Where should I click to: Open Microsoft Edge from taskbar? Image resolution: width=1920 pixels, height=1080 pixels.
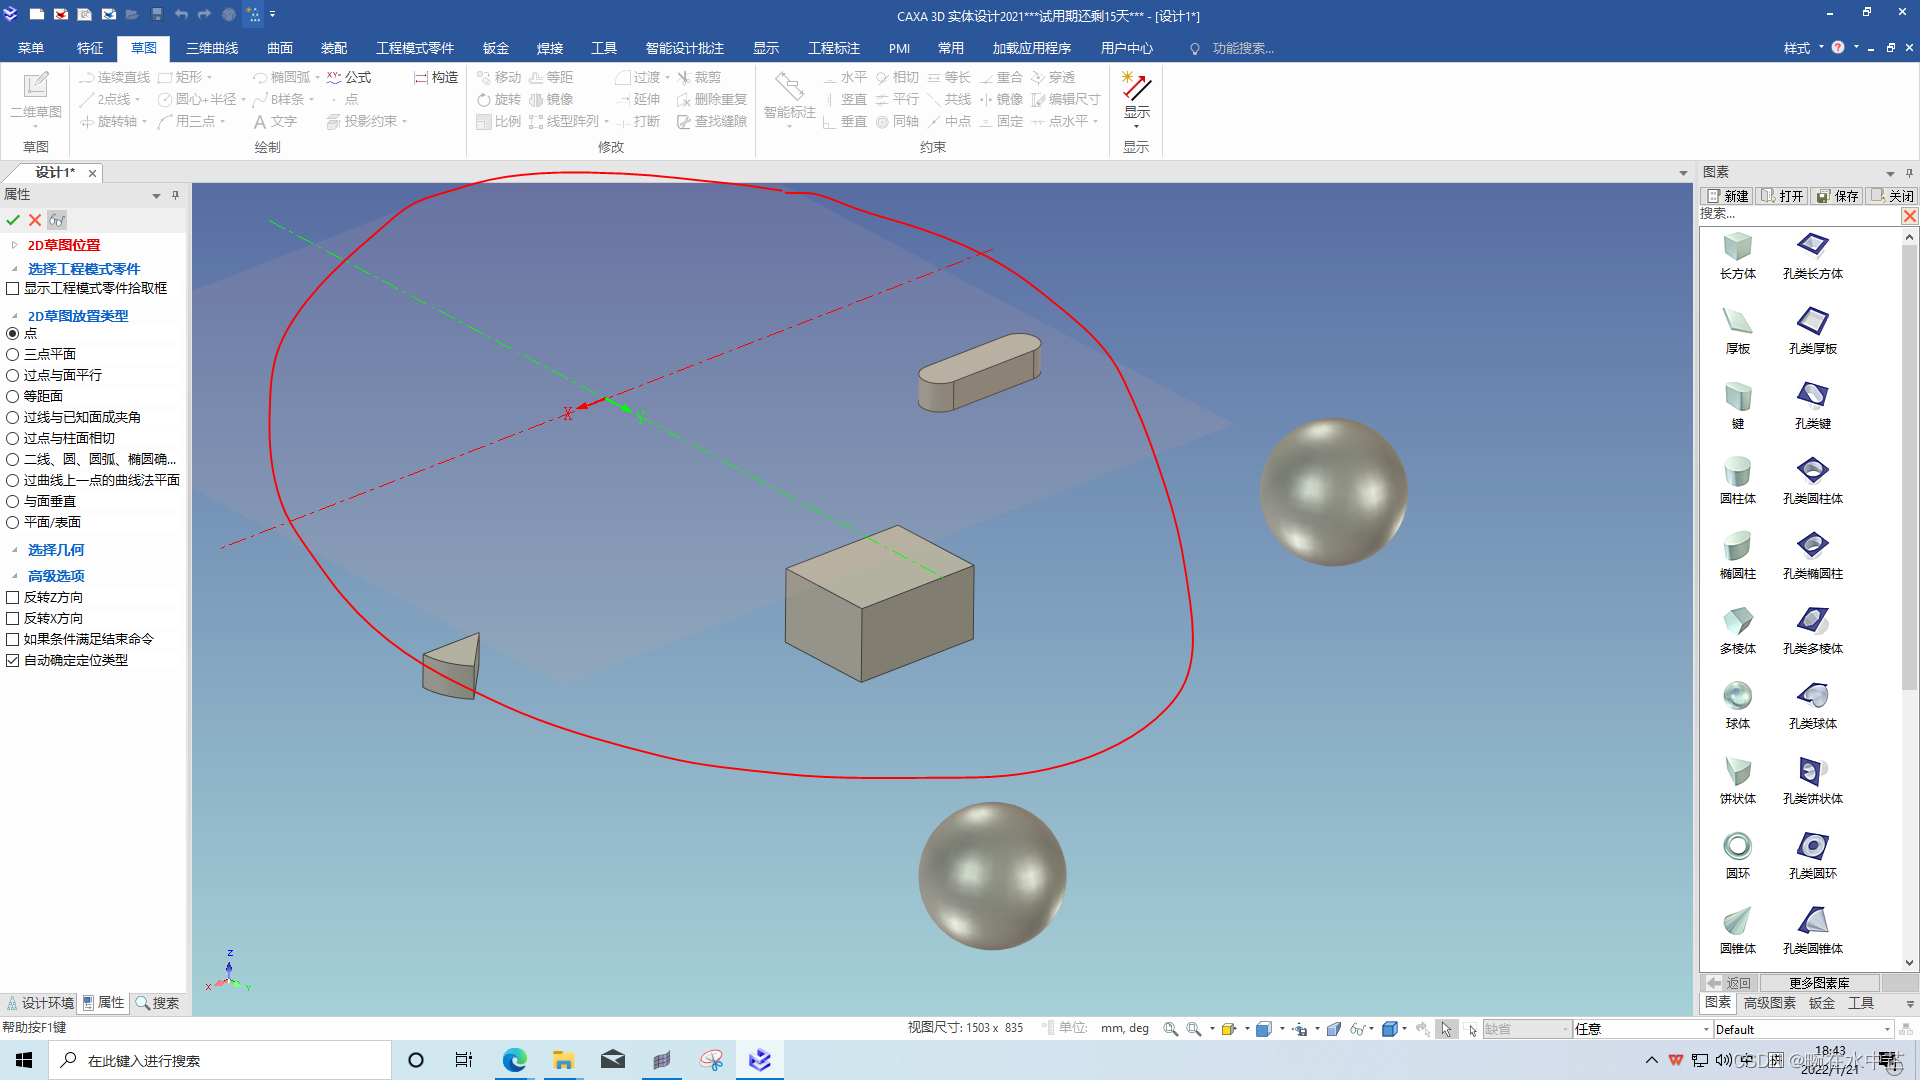(x=514, y=1060)
